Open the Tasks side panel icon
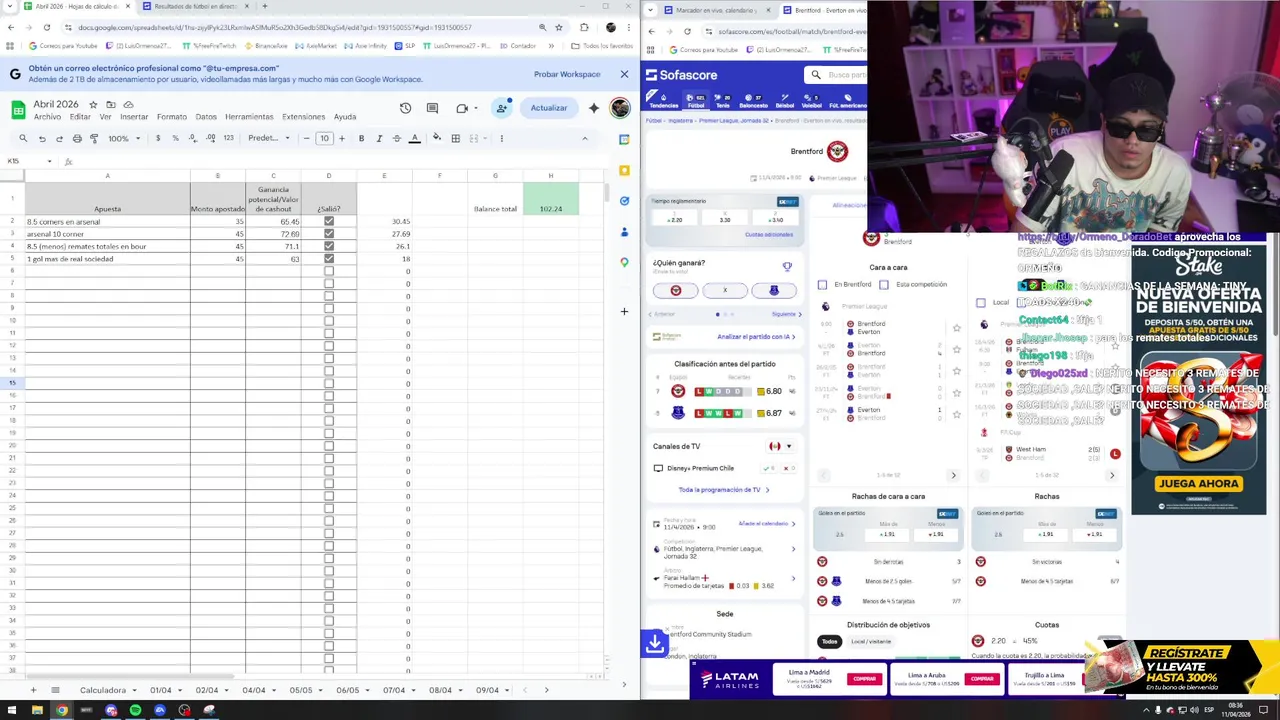Screen dimensions: 1280x720 624,201
